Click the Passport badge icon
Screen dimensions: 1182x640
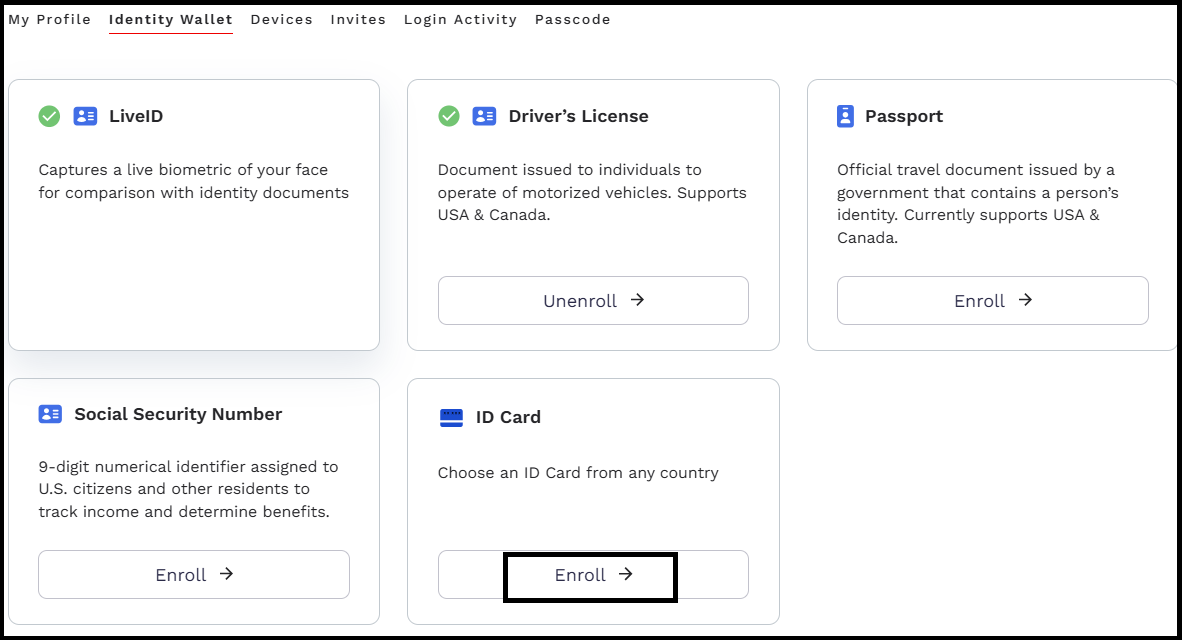pos(845,116)
